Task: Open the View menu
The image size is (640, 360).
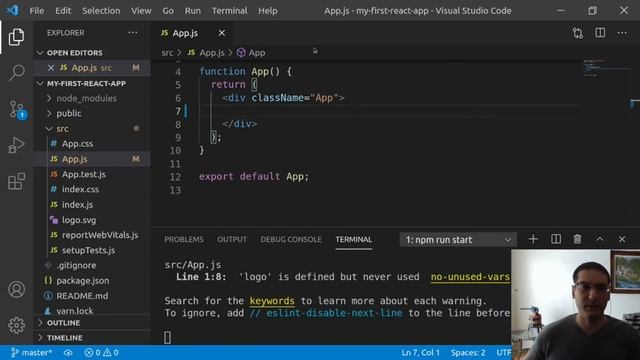Action: (141, 11)
